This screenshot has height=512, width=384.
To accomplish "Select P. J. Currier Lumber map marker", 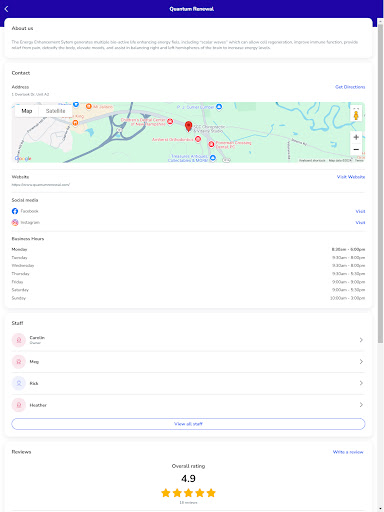I will 219,107.
